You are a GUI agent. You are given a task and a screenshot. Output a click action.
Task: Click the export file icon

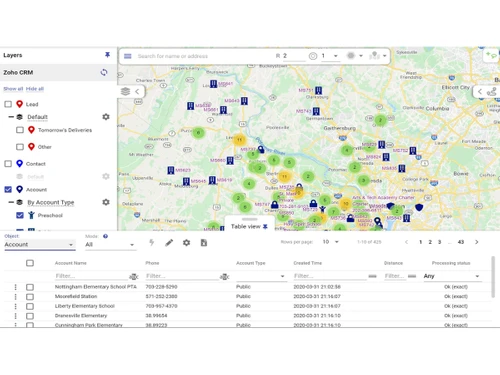pyautogui.click(x=204, y=243)
